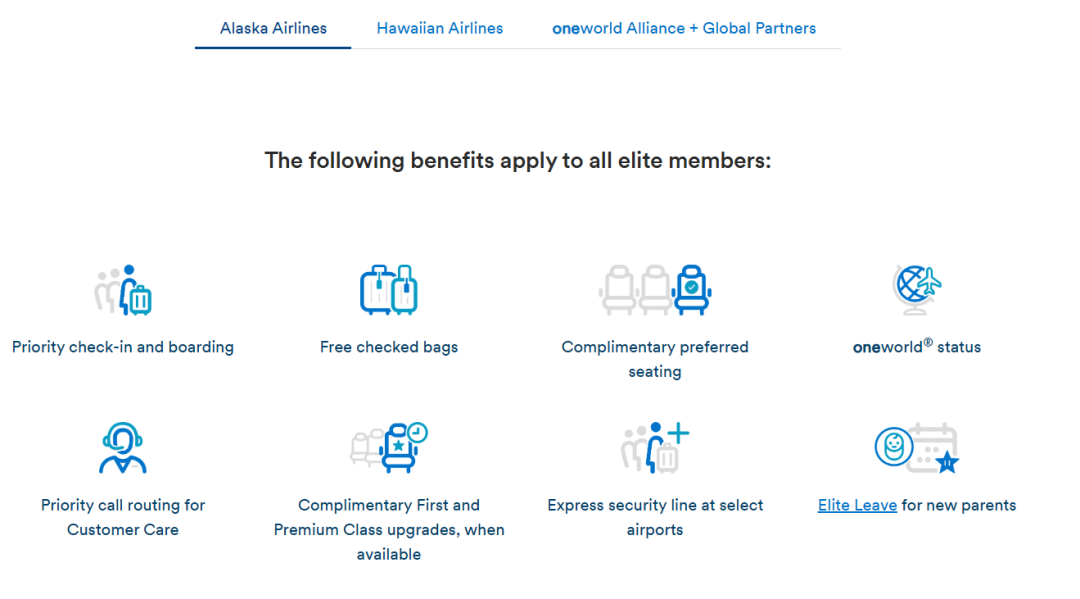This screenshot has height=599, width=1080.
Task: Click the "Priority call routing for Customer Care" text
Action: [x=123, y=517]
